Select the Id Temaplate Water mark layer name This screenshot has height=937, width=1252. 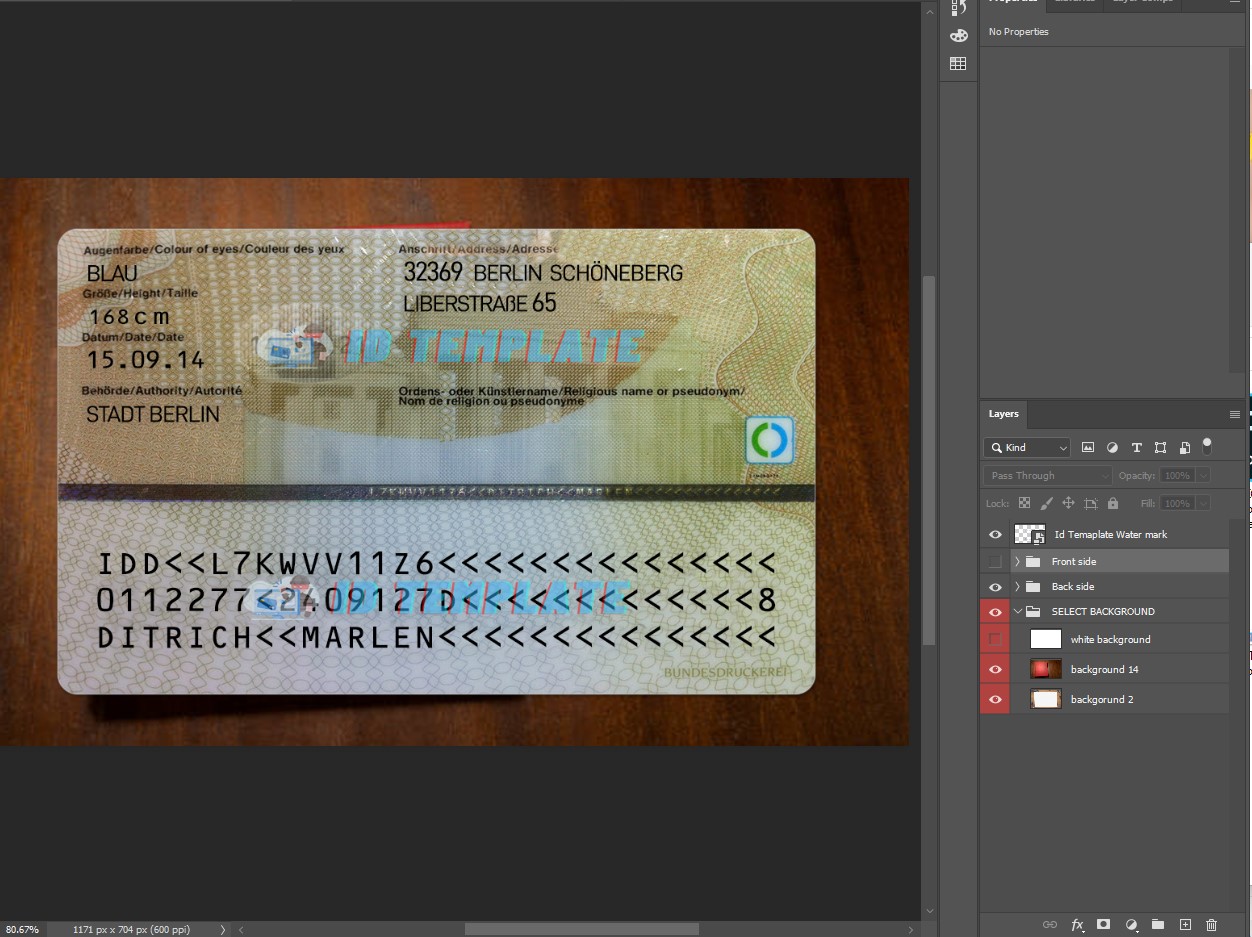(1111, 535)
